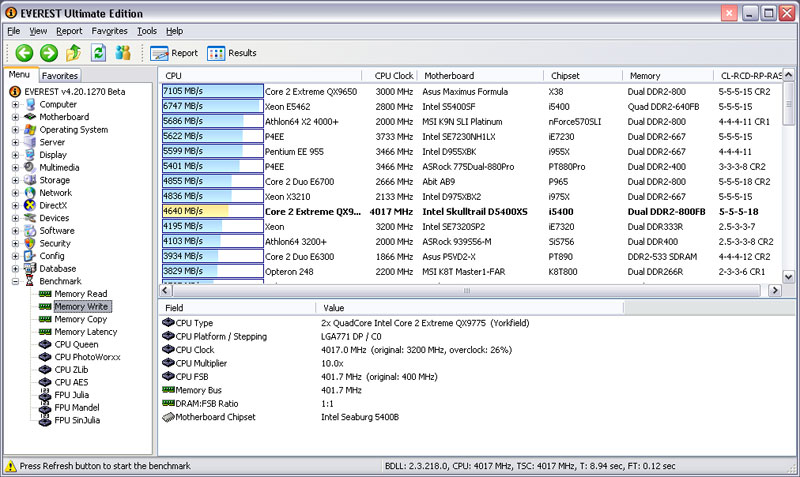Screen dimensions: 800x477
Task: Click the CPU Type field icon
Action: tap(168, 322)
